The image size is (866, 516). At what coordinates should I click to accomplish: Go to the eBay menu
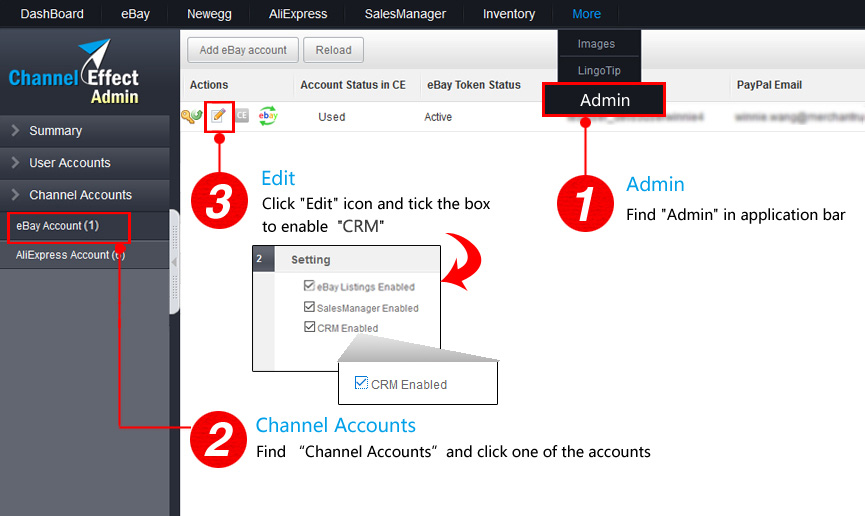tap(135, 14)
